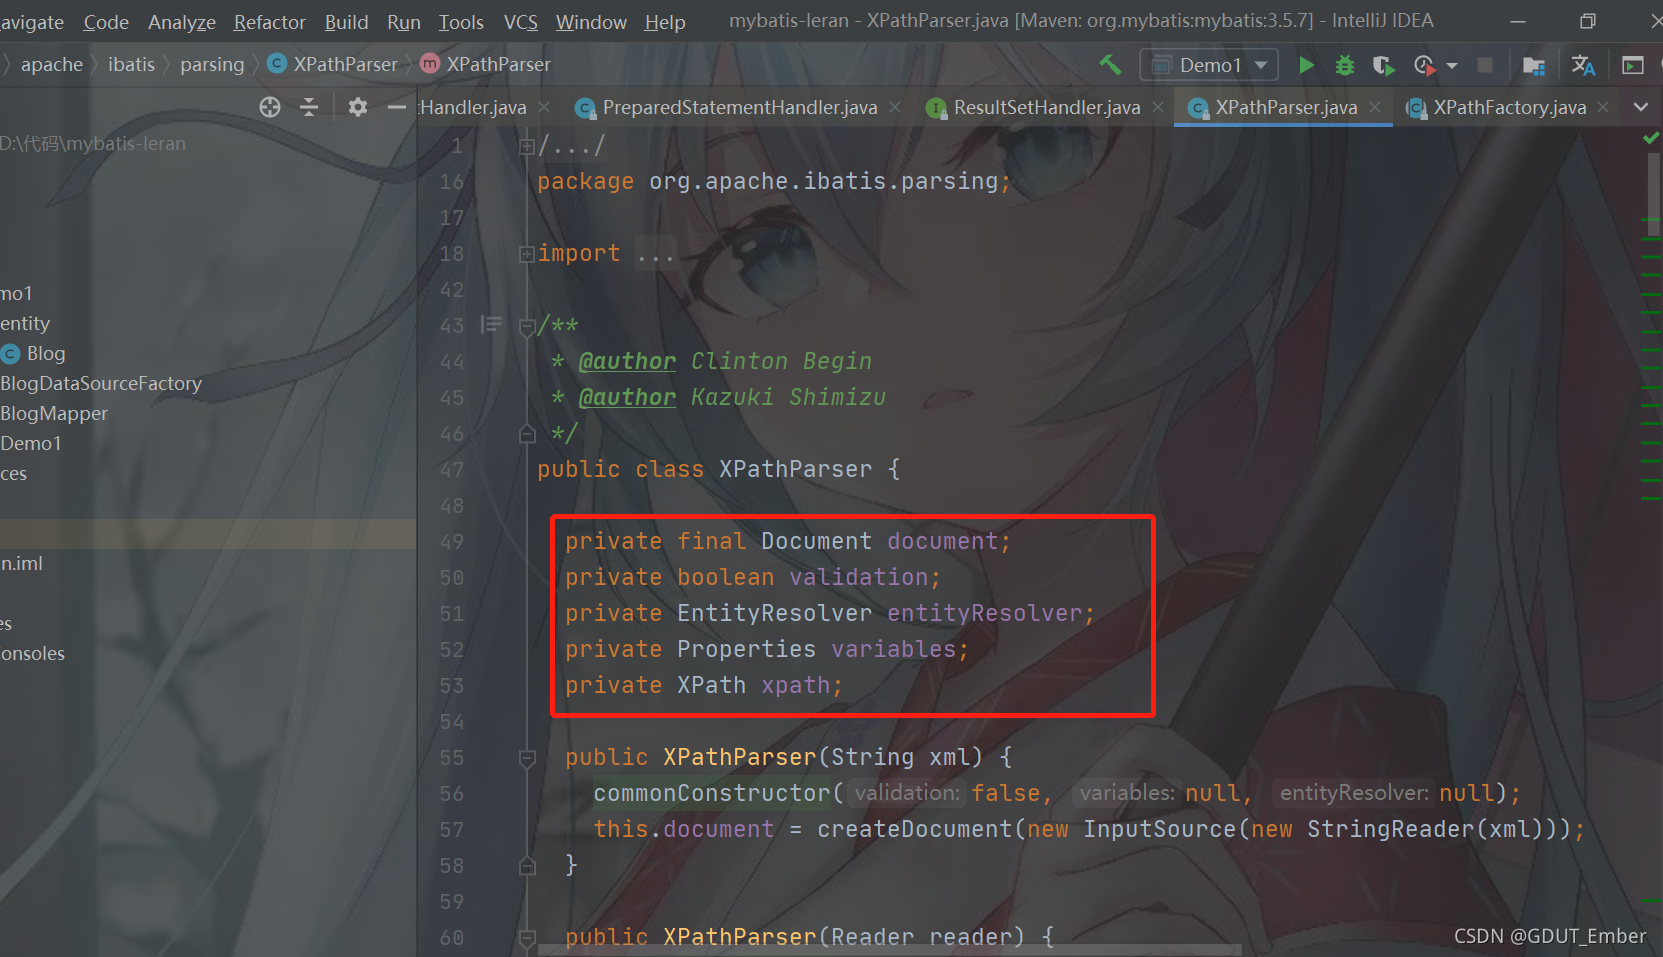Screen dimensions: 1663x957
Task: Collapse the Javadoc comment at line 43
Action: [527, 326]
